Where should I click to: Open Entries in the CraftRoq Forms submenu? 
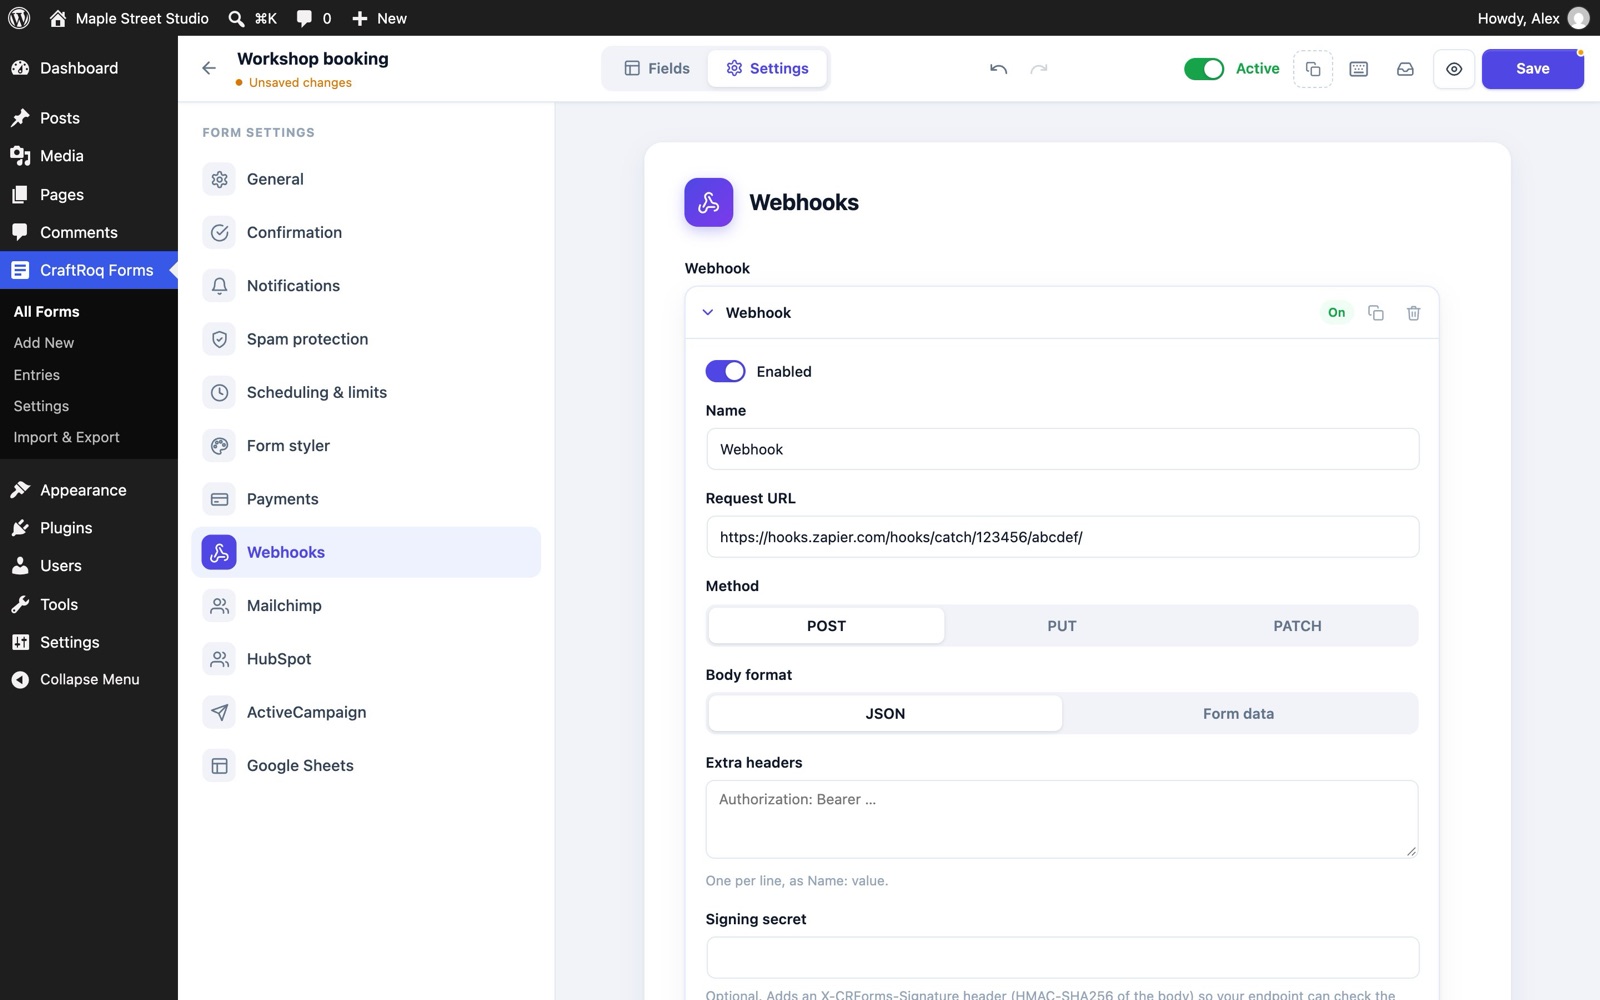[37, 375]
